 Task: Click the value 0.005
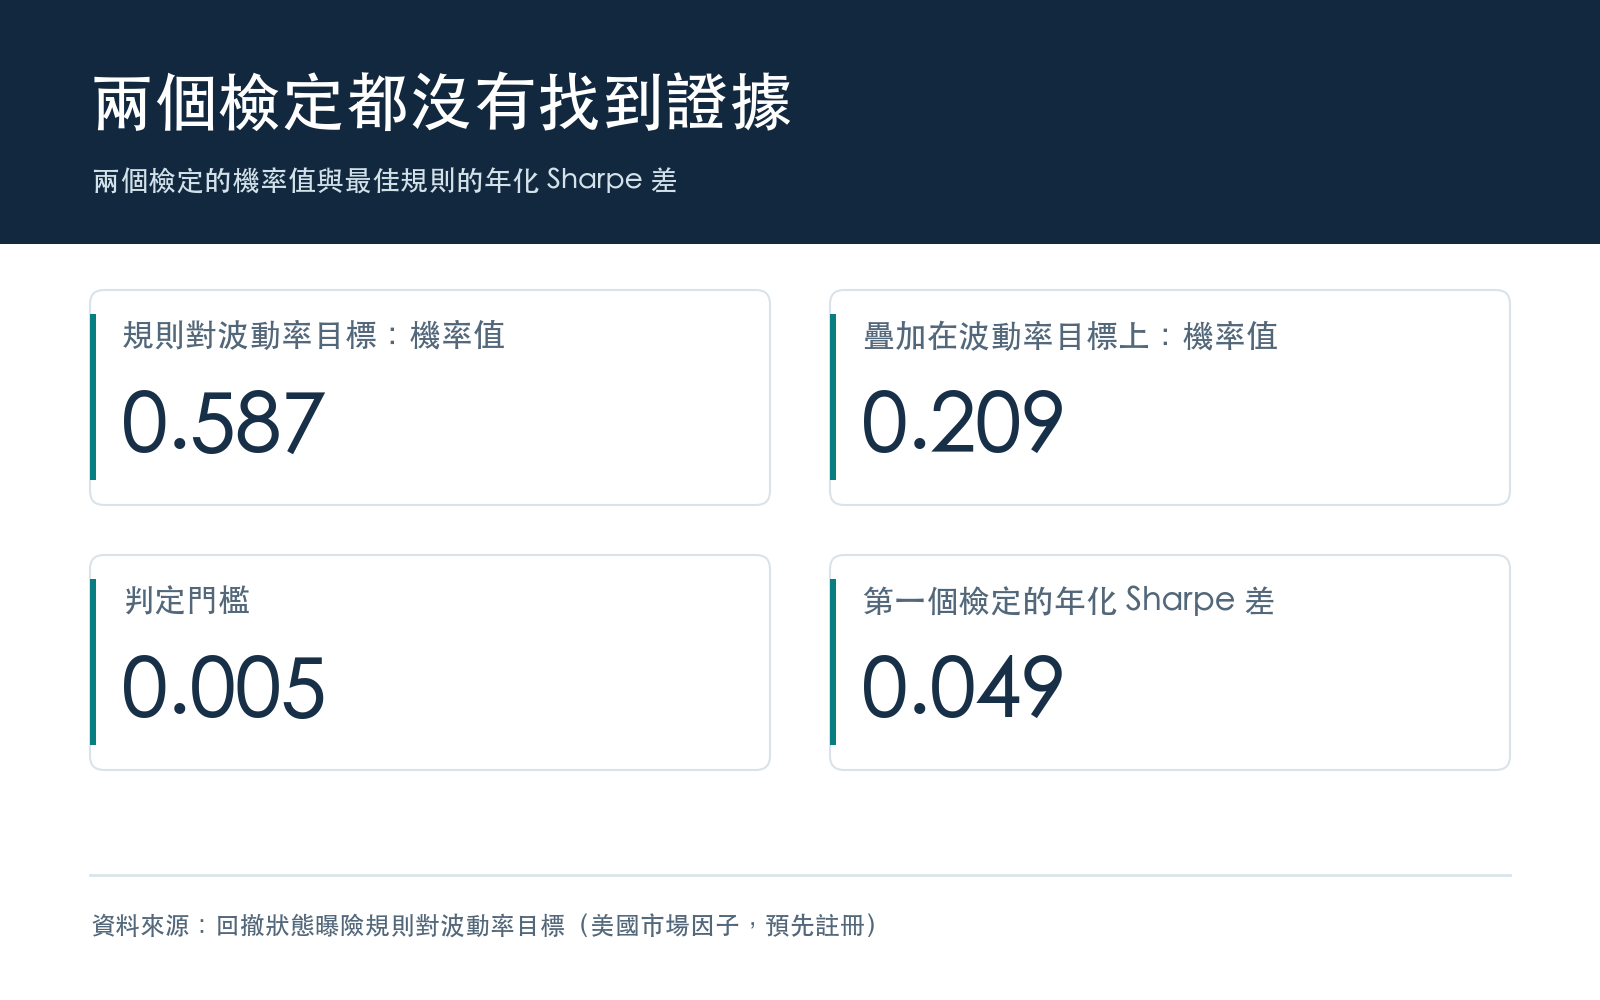click(x=223, y=688)
